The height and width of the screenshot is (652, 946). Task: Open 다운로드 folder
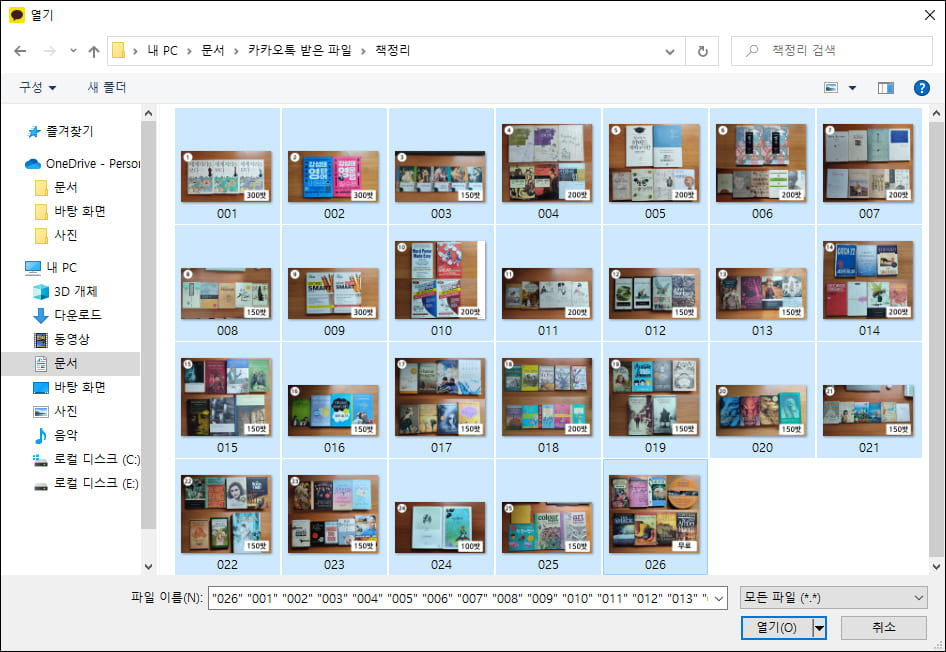(x=67, y=315)
